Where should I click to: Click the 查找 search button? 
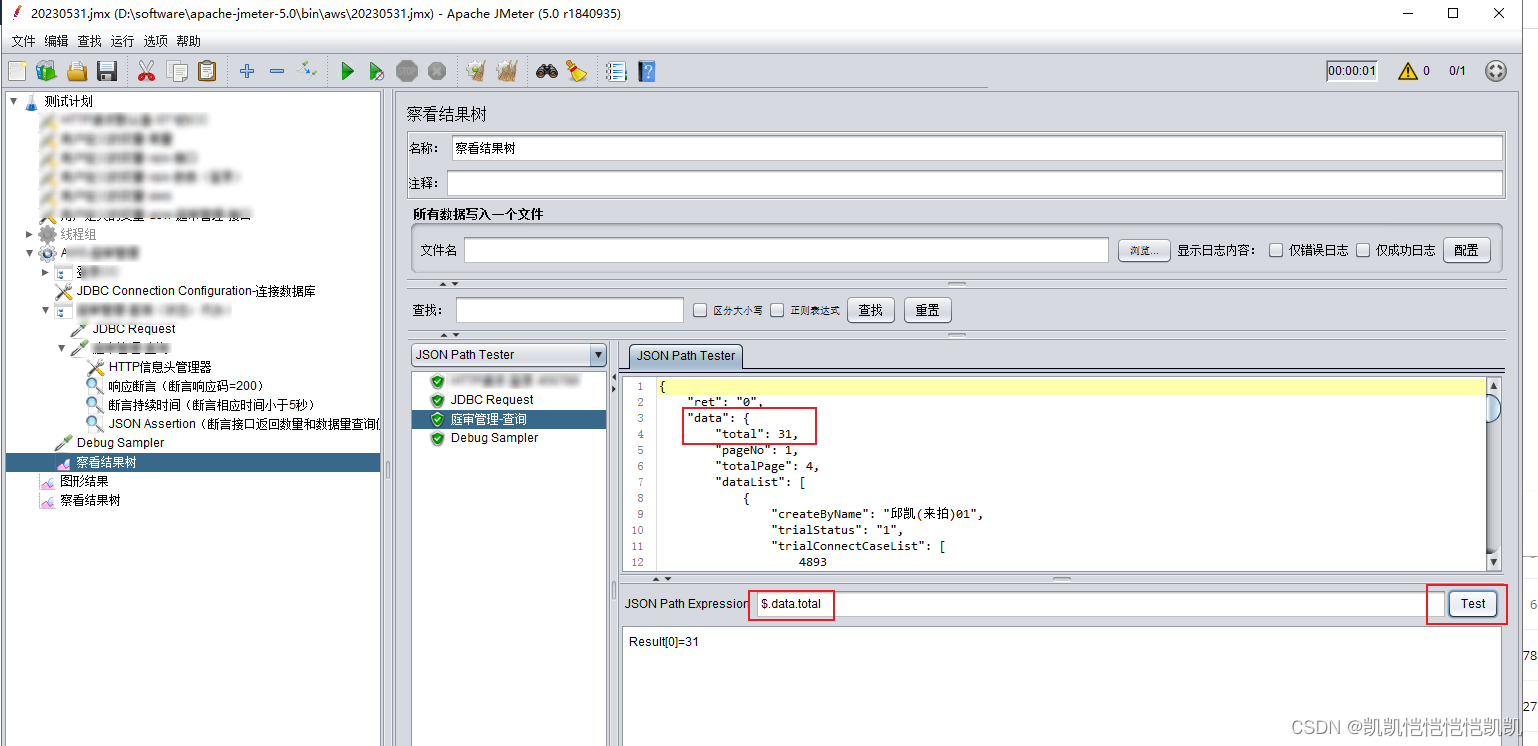[871, 310]
